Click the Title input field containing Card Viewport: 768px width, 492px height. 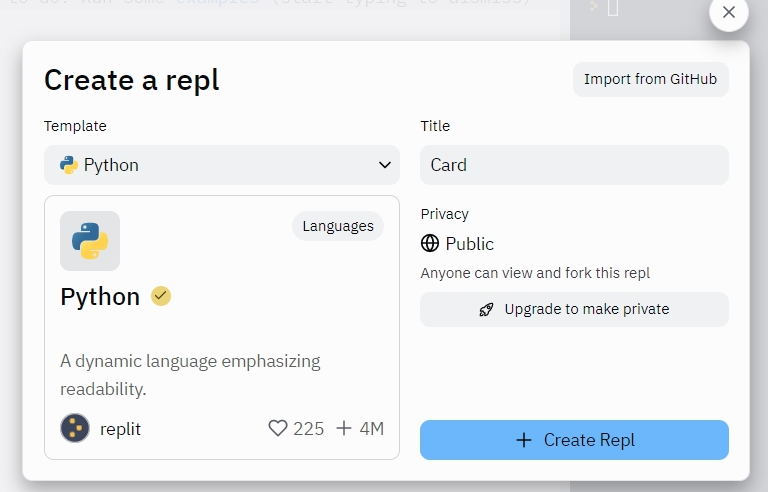click(x=574, y=165)
